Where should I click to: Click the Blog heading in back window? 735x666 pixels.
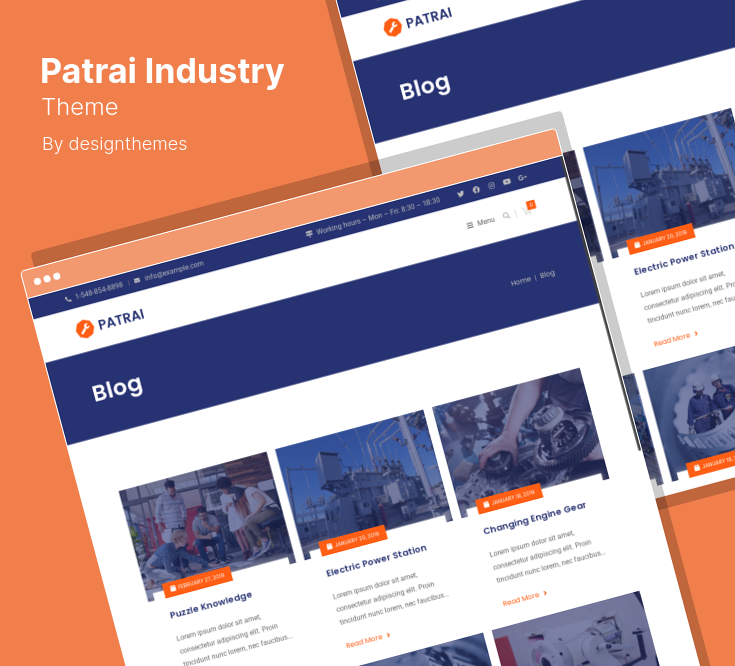coord(425,87)
